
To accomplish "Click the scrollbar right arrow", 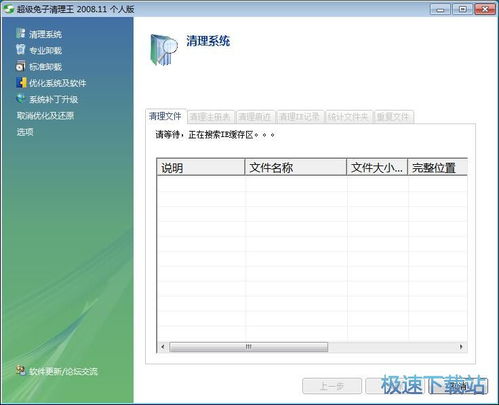I will coord(461,347).
